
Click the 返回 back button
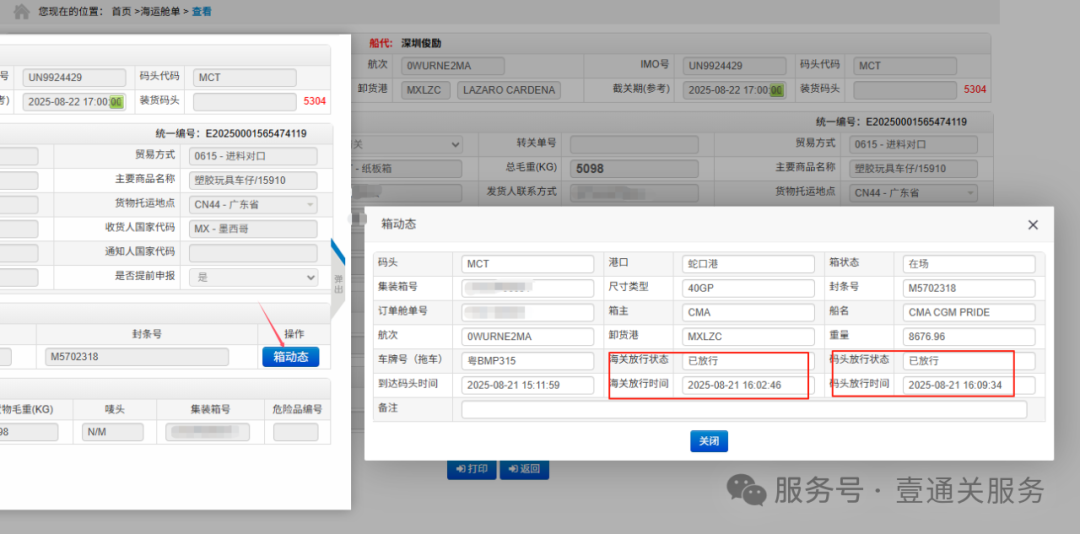524,468
